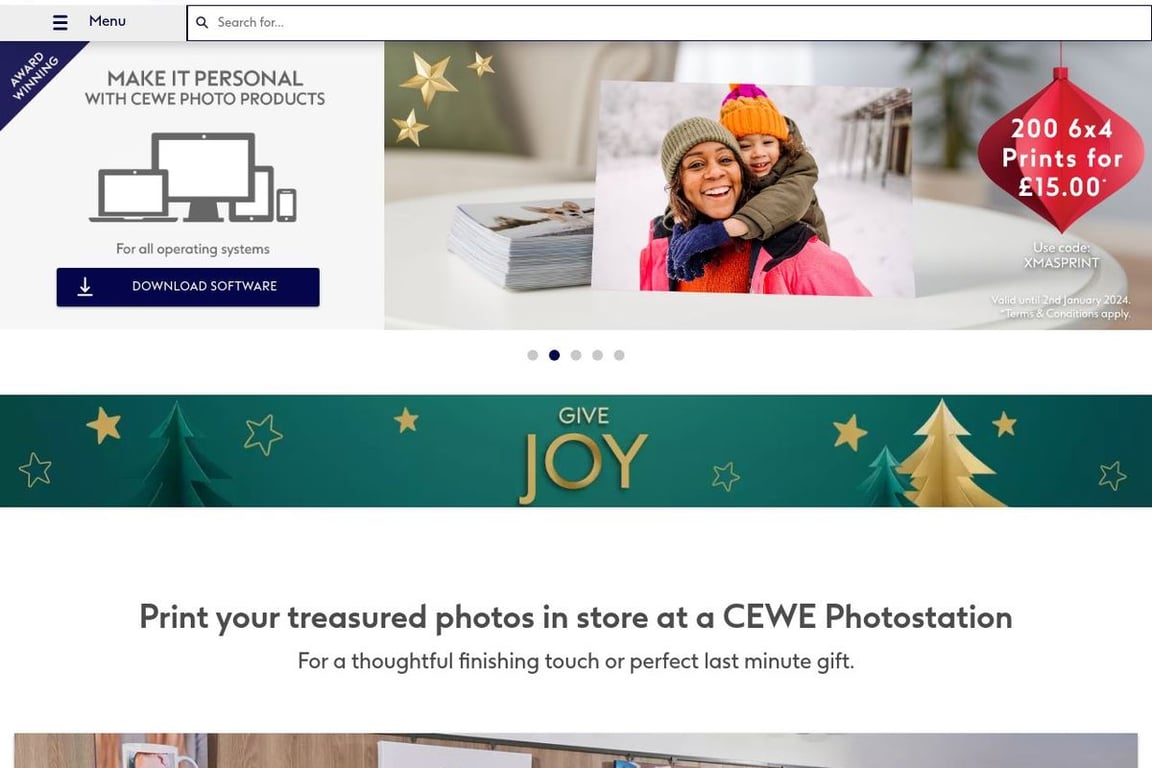This screenshot has height=768, width=1152.
Task: Click the stack of printed photos
Action: 522,243
